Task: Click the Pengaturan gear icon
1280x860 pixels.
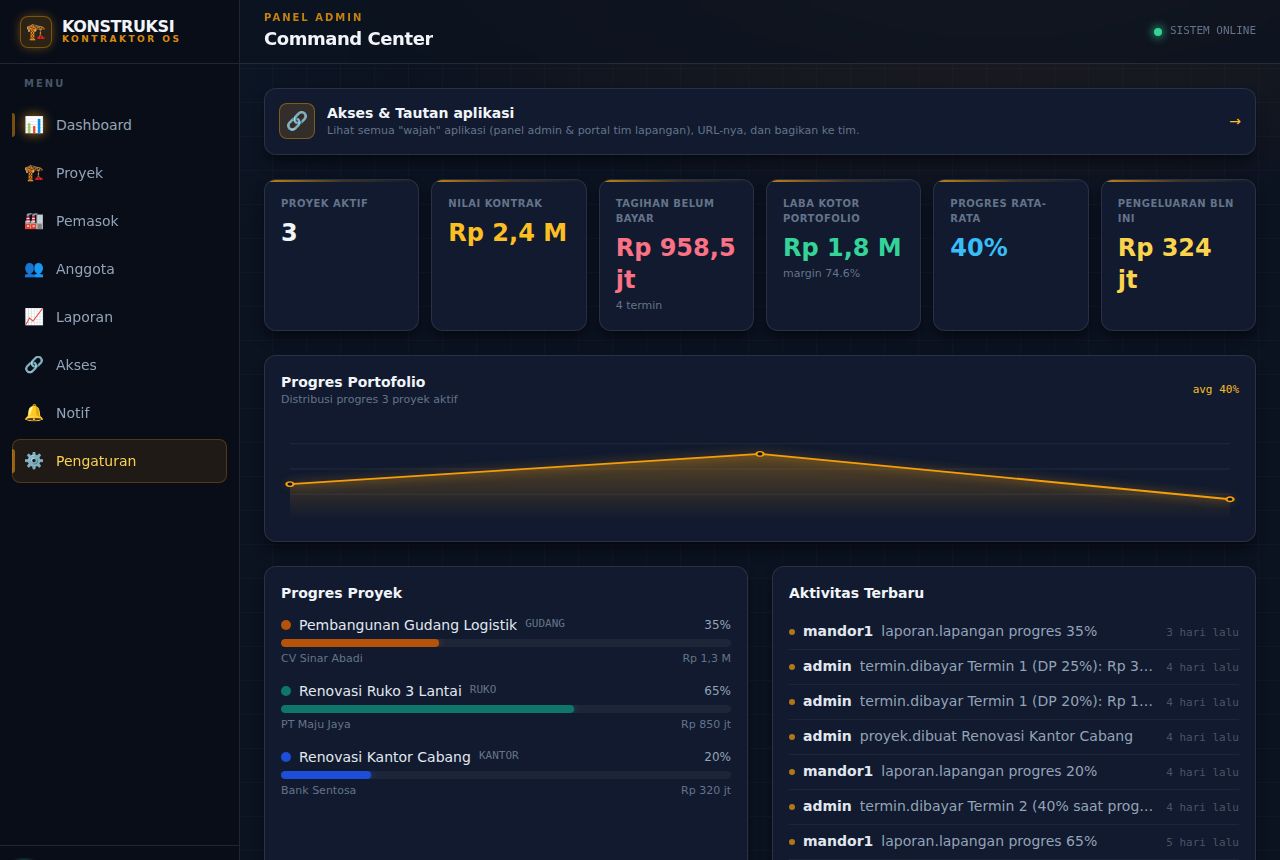Action: pos(34,461)
